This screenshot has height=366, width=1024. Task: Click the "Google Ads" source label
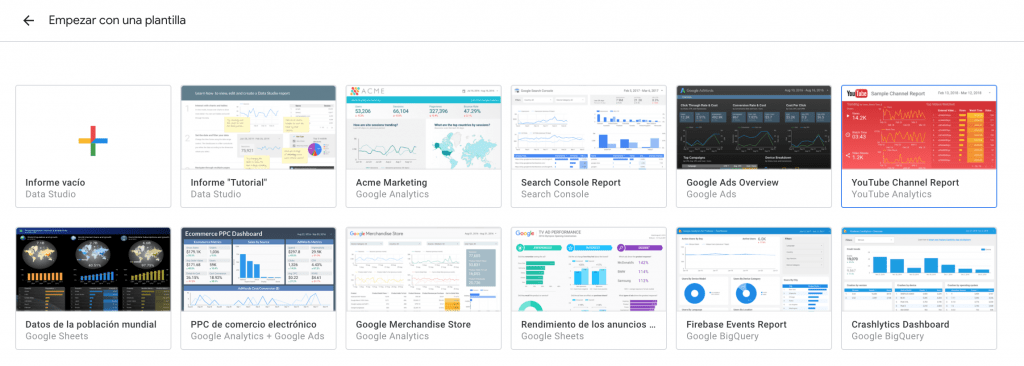(x=711, y=194)
